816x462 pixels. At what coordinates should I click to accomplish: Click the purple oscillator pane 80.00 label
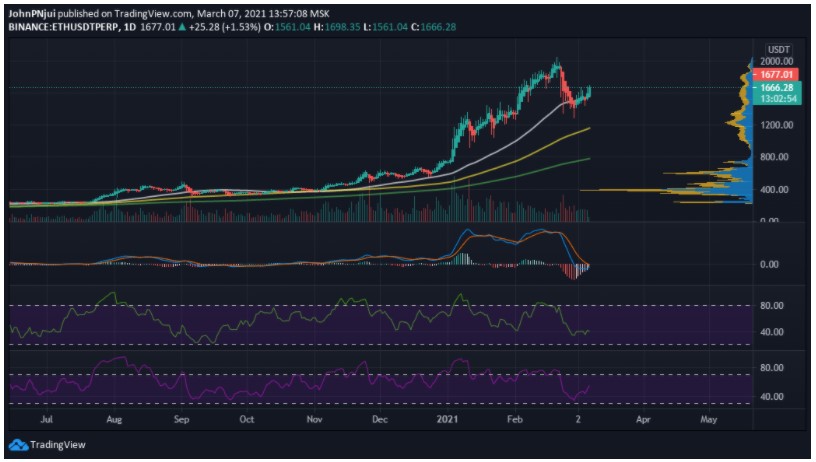pyautogui.click(x=772, y=368)
